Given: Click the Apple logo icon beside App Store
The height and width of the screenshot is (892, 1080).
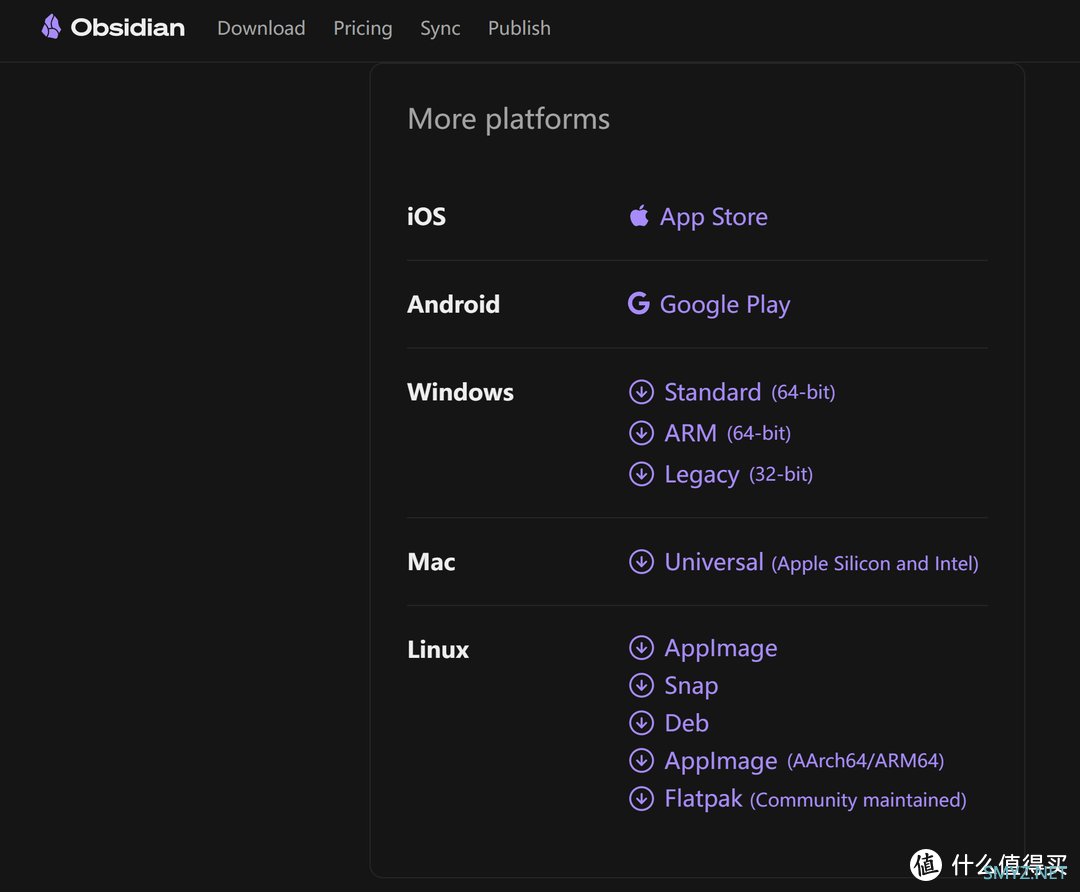Looking at the screenshot, I should [639, 216].
